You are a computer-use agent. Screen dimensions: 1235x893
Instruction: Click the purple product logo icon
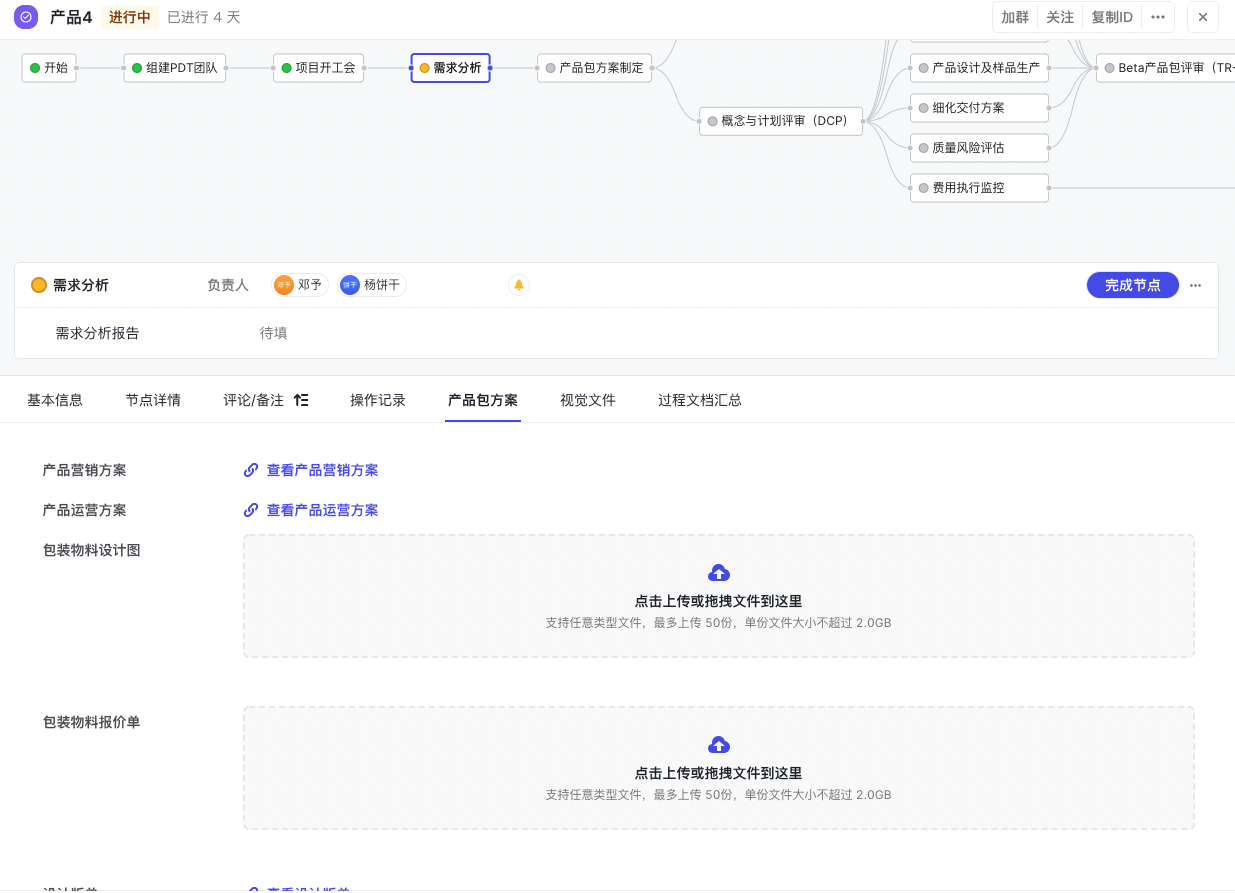(26, 17)
